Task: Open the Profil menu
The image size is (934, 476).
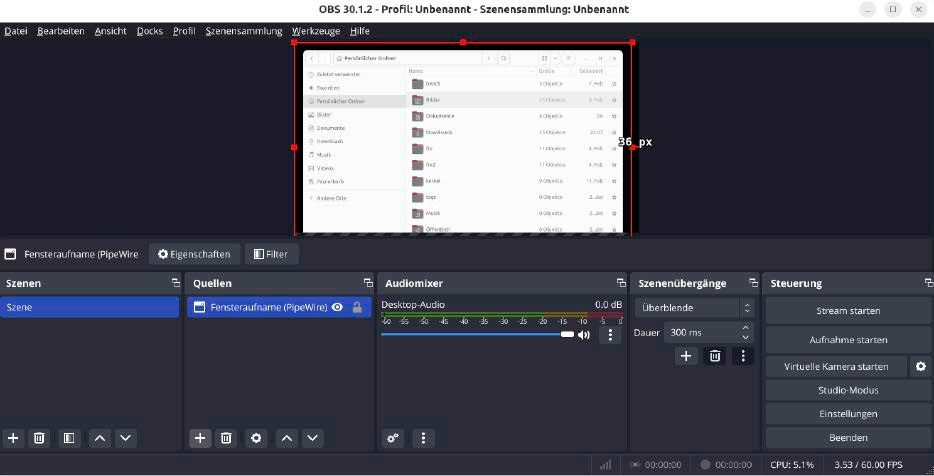Action: click(x=184, y=31)
